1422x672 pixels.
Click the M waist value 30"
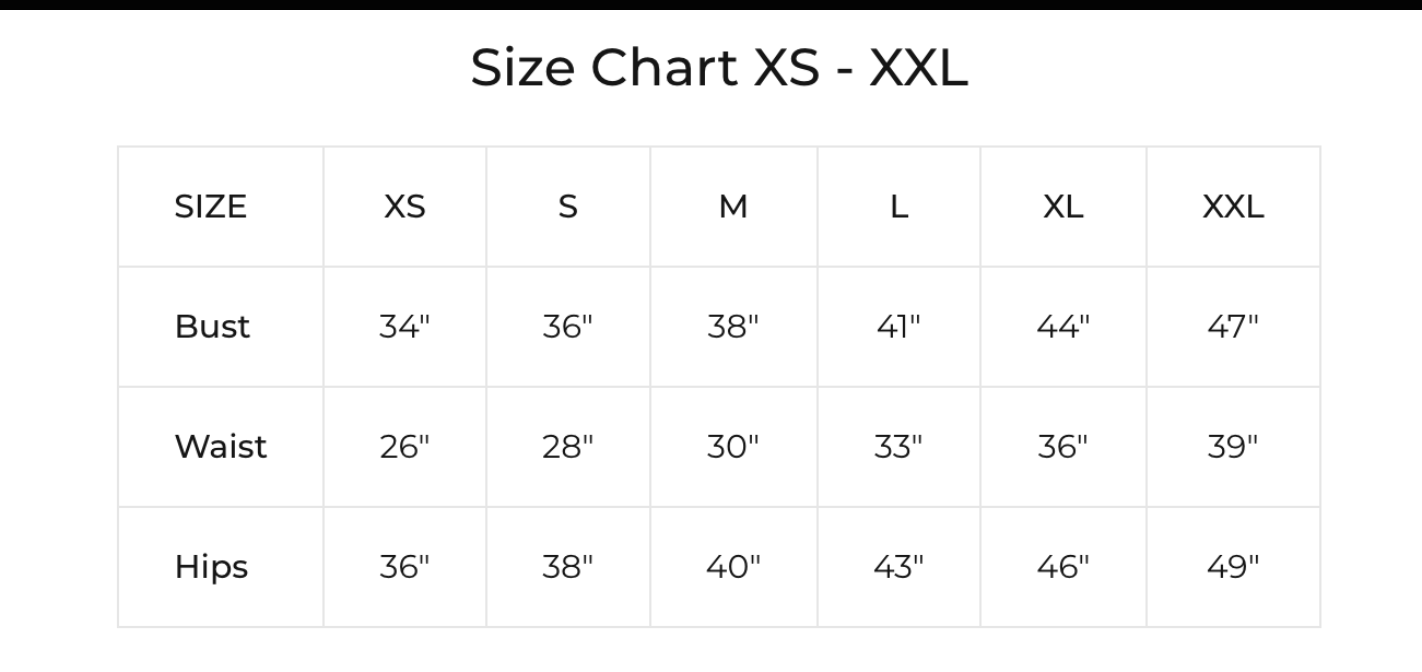click(734, 447)
